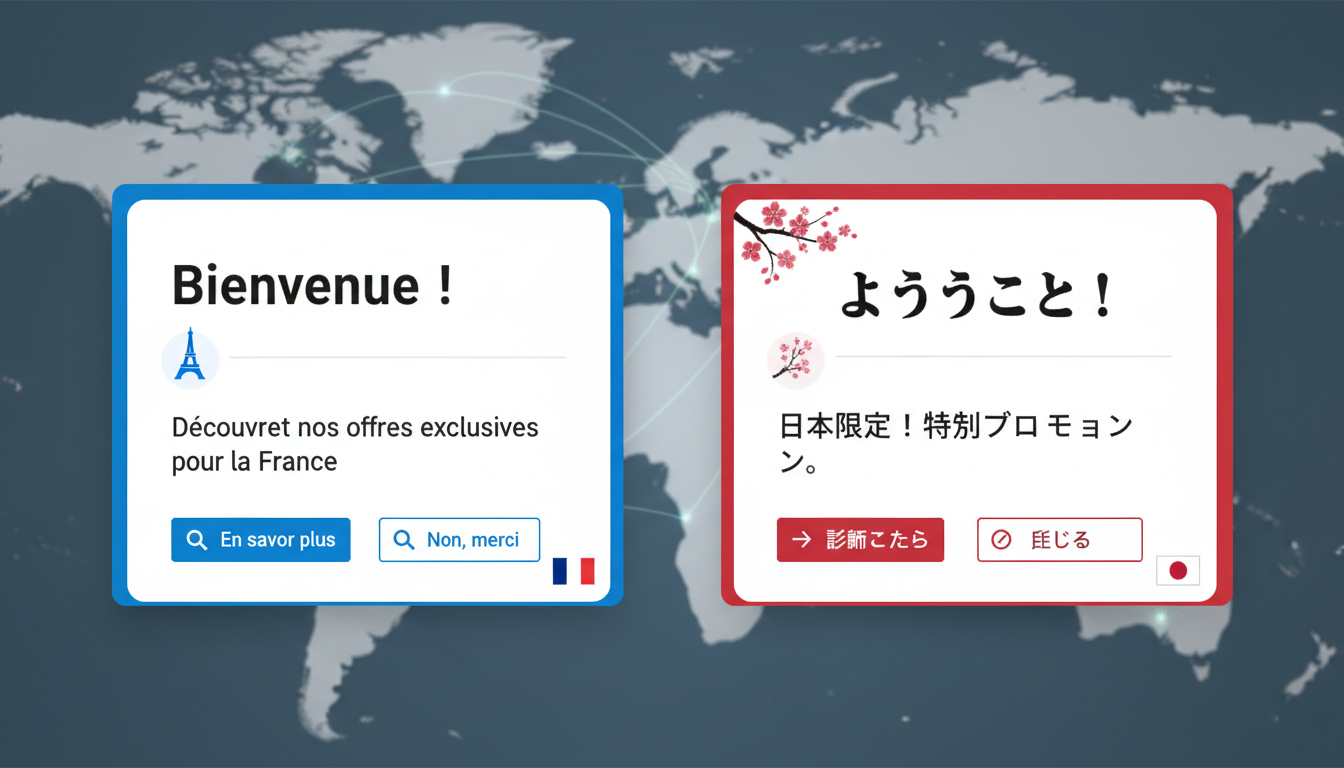Image resolution: width=1344 pixels, height=768 pixels.
Task: Click the Eiffel Tower icon on the French card
Action: pyautogui.click(x=190, y=357)
